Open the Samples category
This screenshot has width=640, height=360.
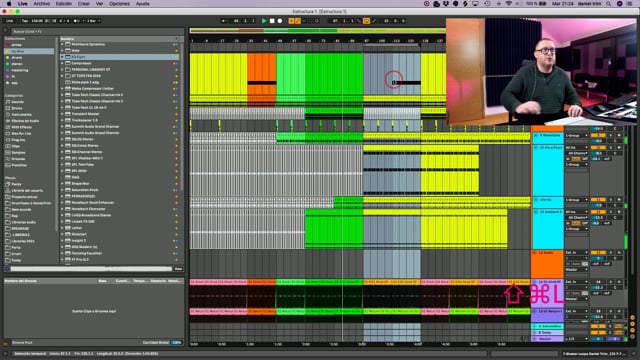tap(18, 153)
